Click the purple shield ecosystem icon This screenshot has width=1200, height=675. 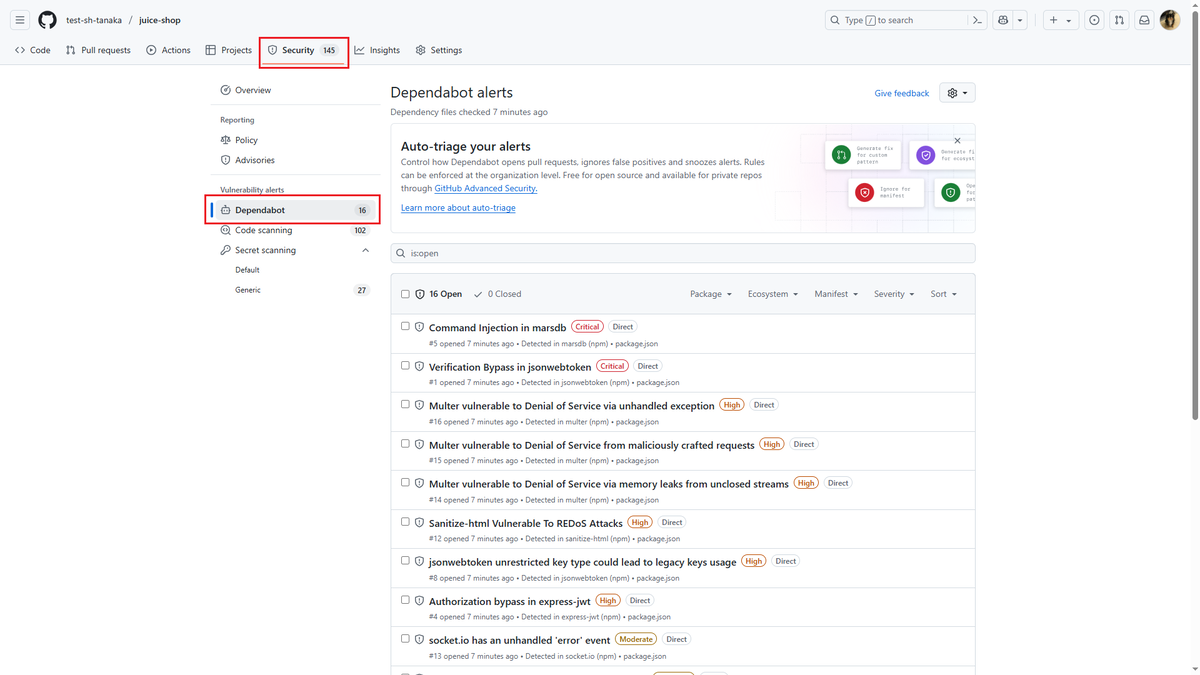[925, 155]
